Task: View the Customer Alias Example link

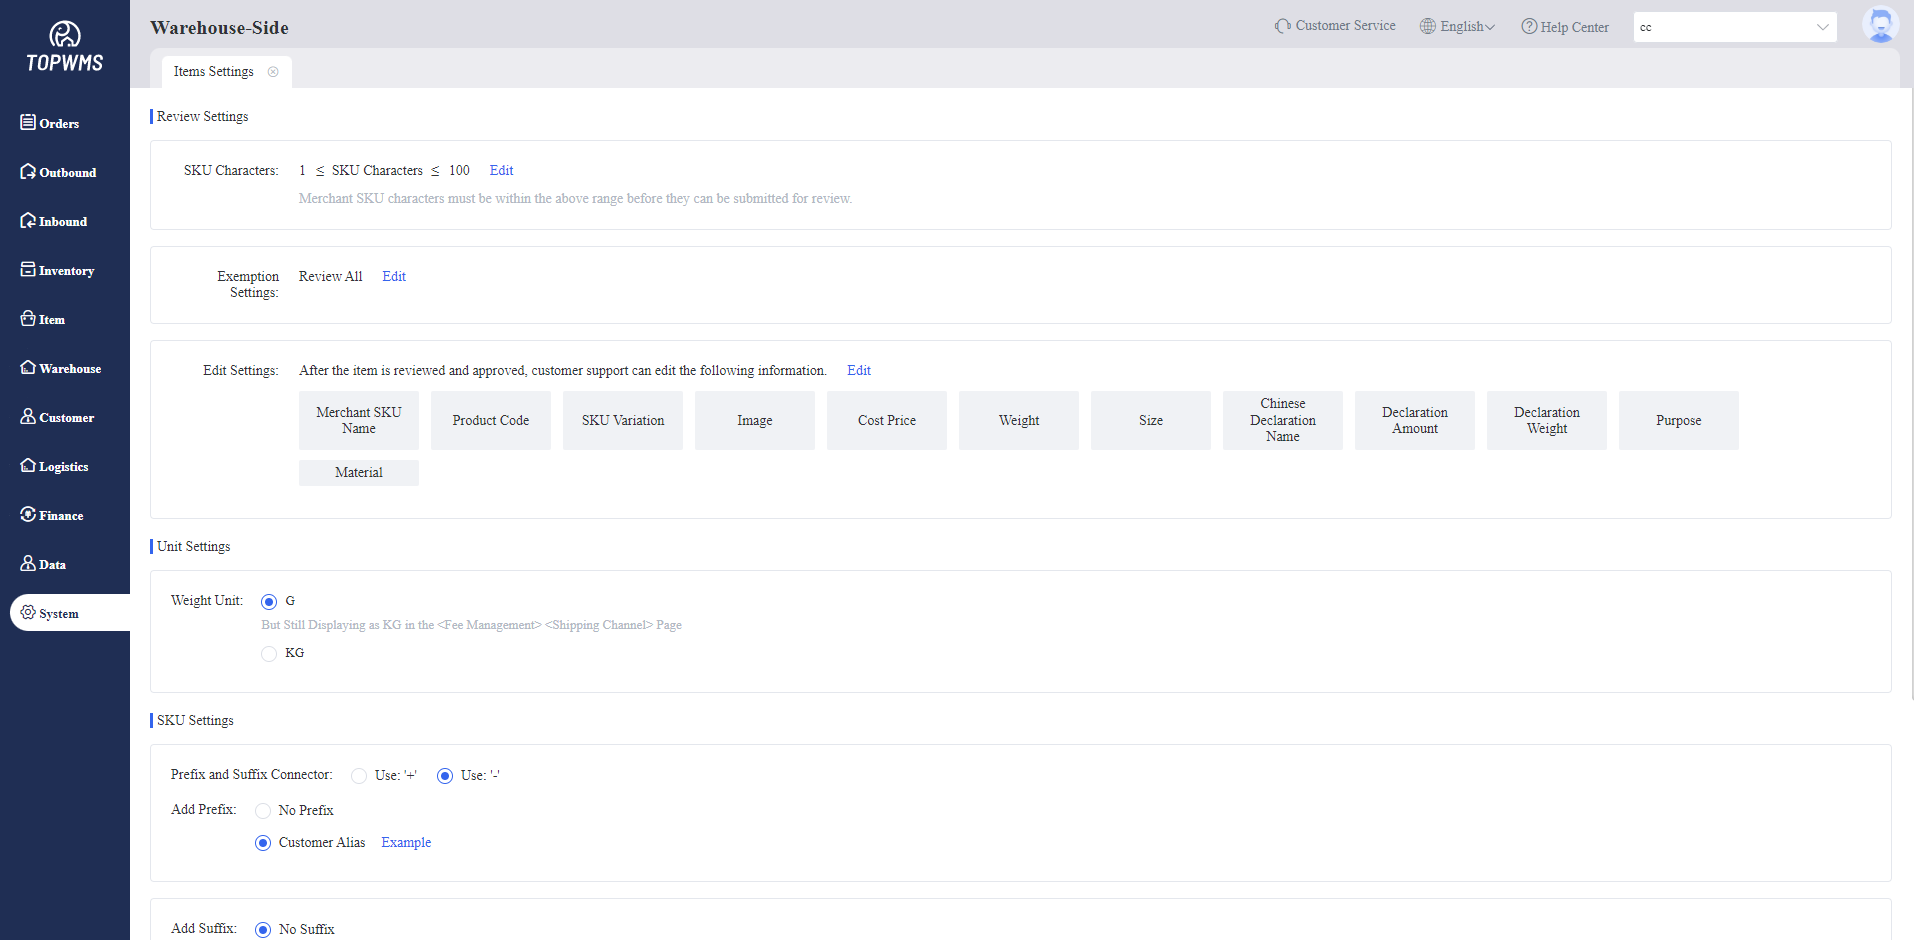Action: point(406,843)
